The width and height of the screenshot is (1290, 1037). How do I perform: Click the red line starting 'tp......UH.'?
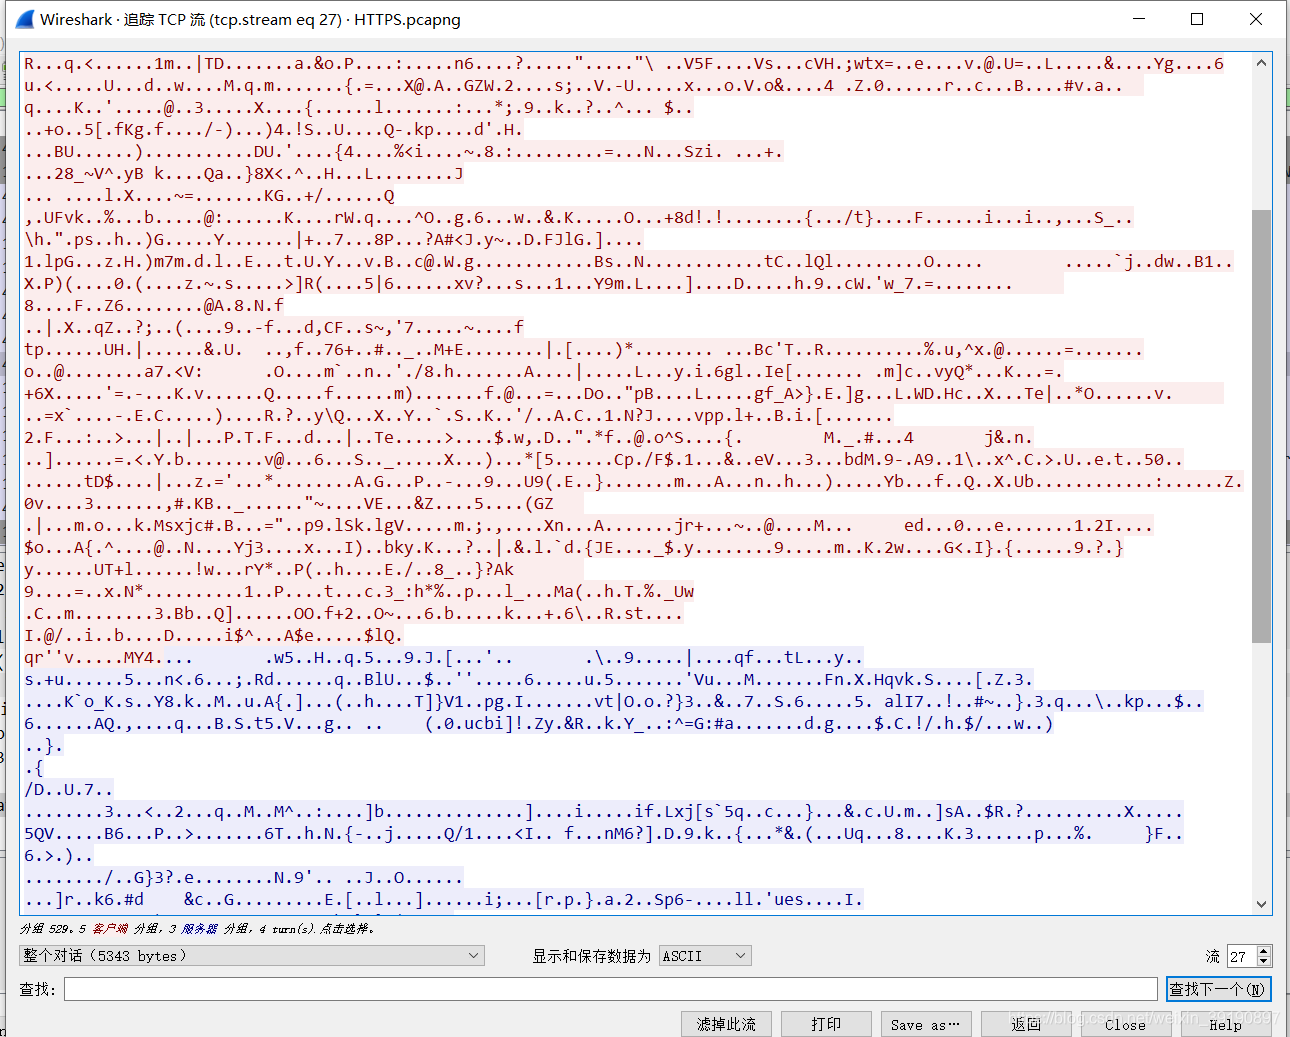coord(583,349)
